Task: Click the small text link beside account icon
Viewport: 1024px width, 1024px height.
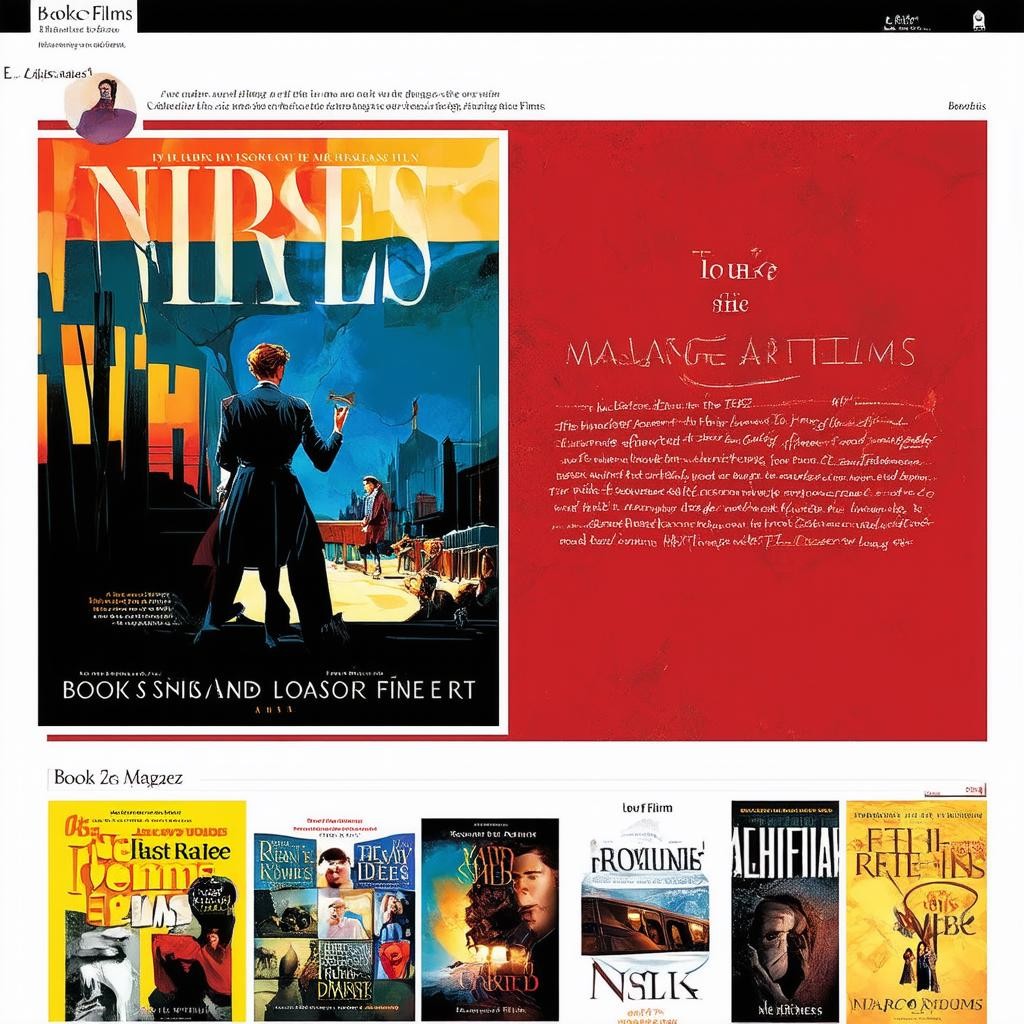Action: [901, 21]
